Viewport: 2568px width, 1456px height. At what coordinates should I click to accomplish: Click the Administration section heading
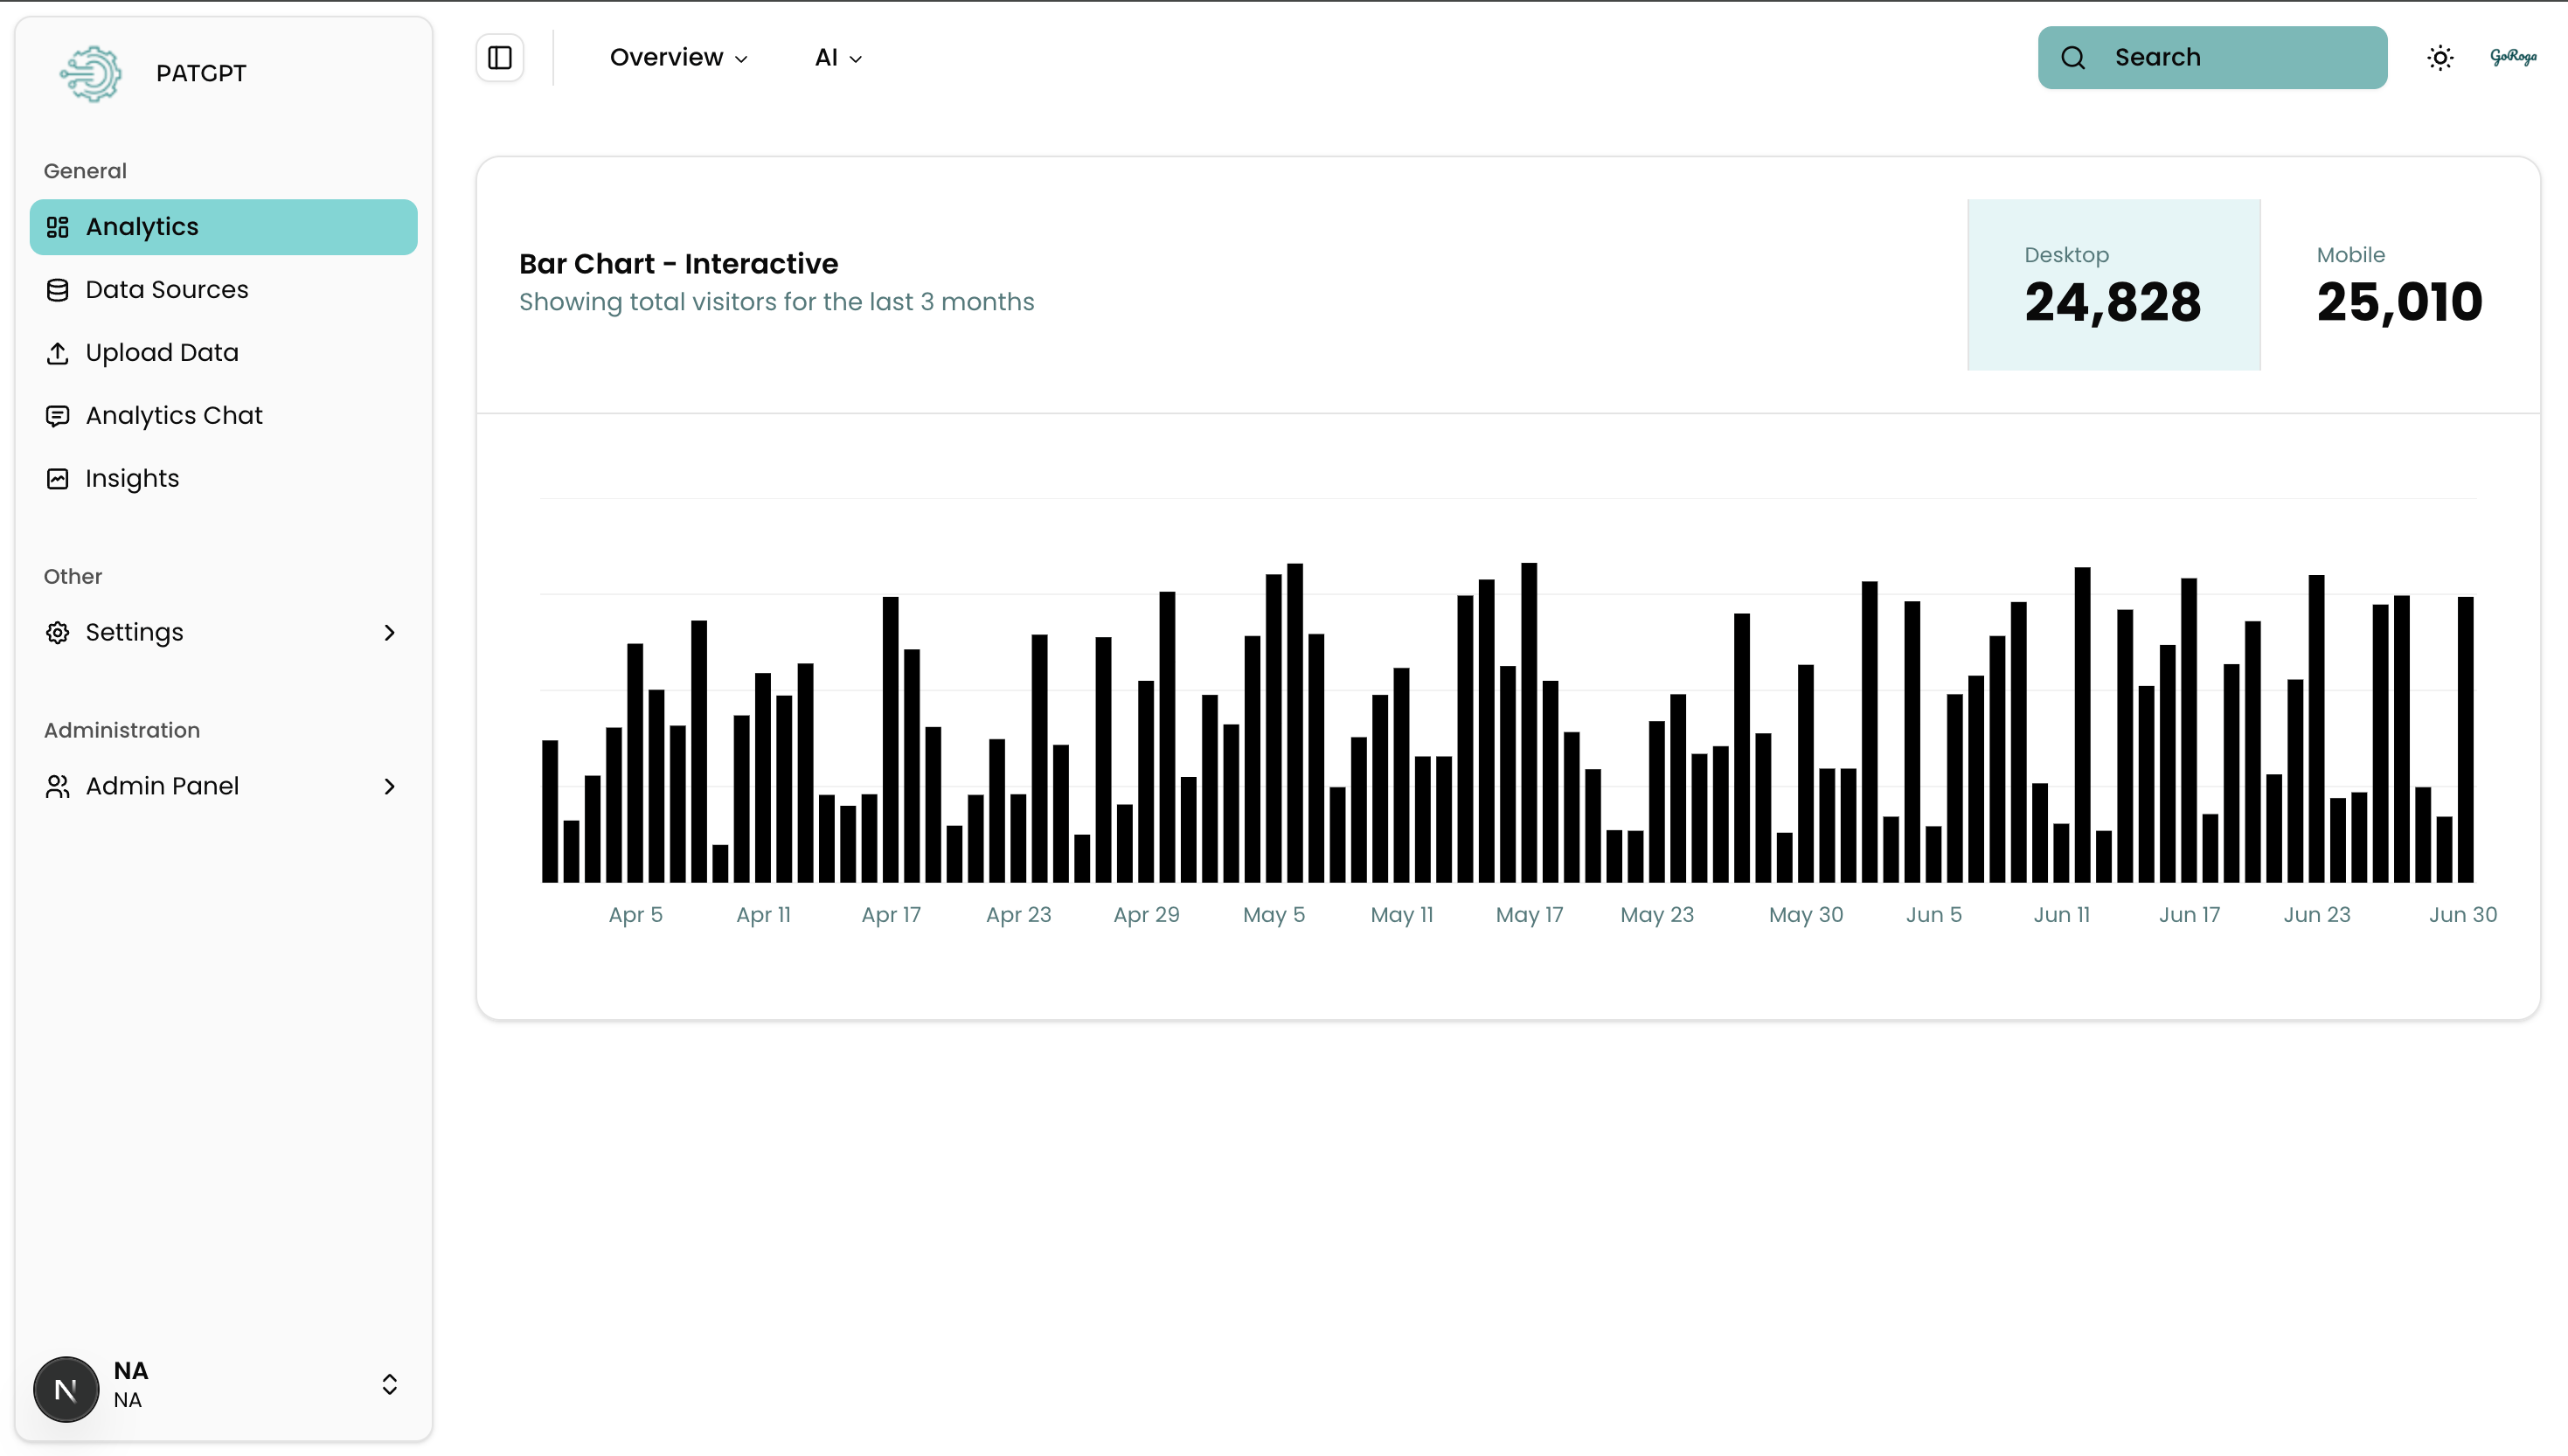click(122, 731)
